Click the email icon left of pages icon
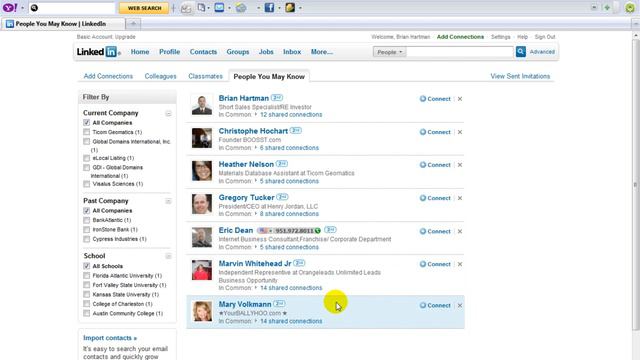 coord(186,8)
